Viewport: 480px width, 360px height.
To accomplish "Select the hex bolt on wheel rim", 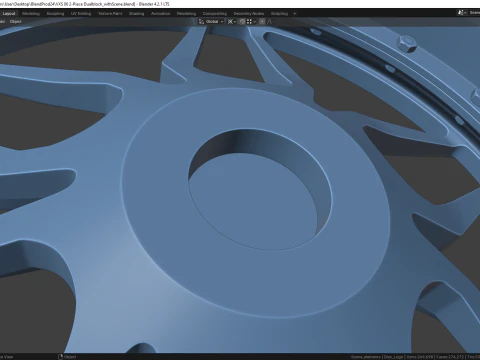I will click(x=407, y=44).
